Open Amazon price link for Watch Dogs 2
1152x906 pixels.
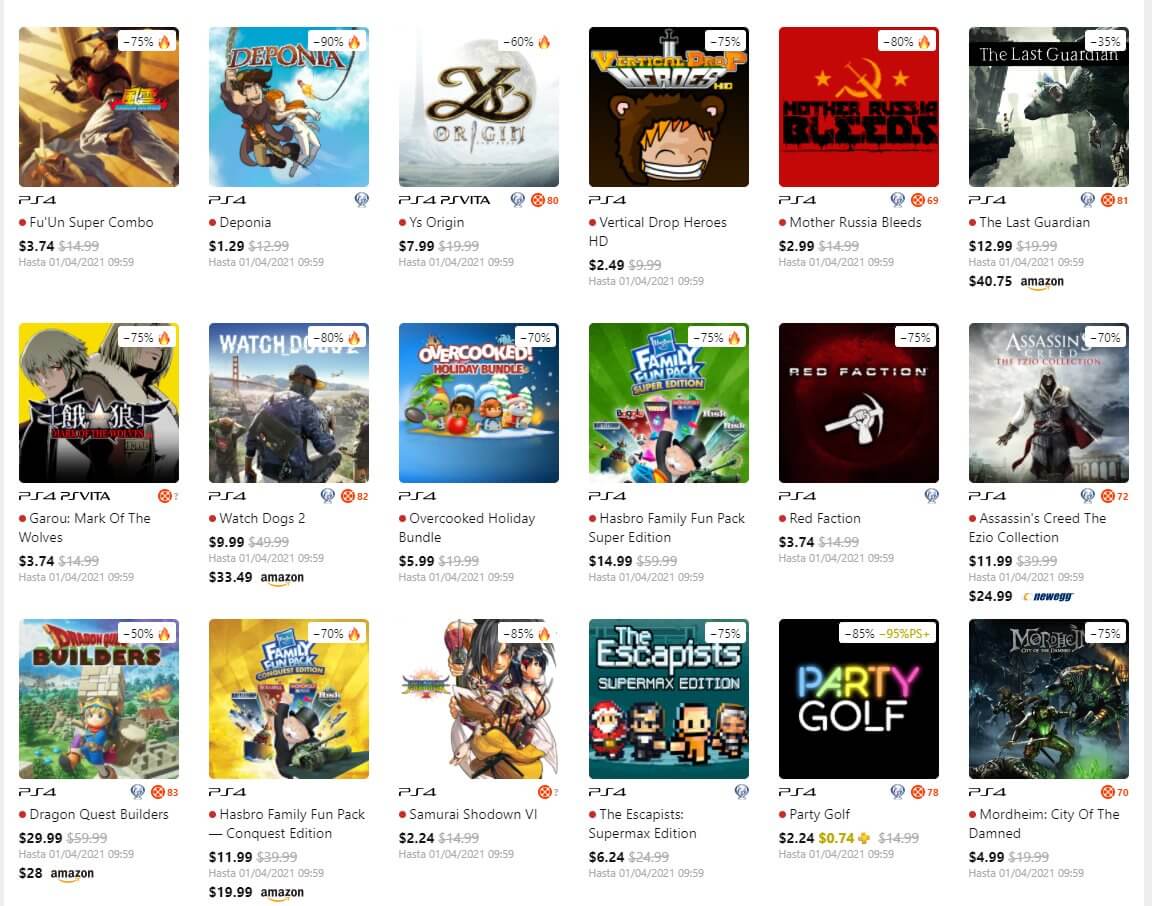point(256,578)
